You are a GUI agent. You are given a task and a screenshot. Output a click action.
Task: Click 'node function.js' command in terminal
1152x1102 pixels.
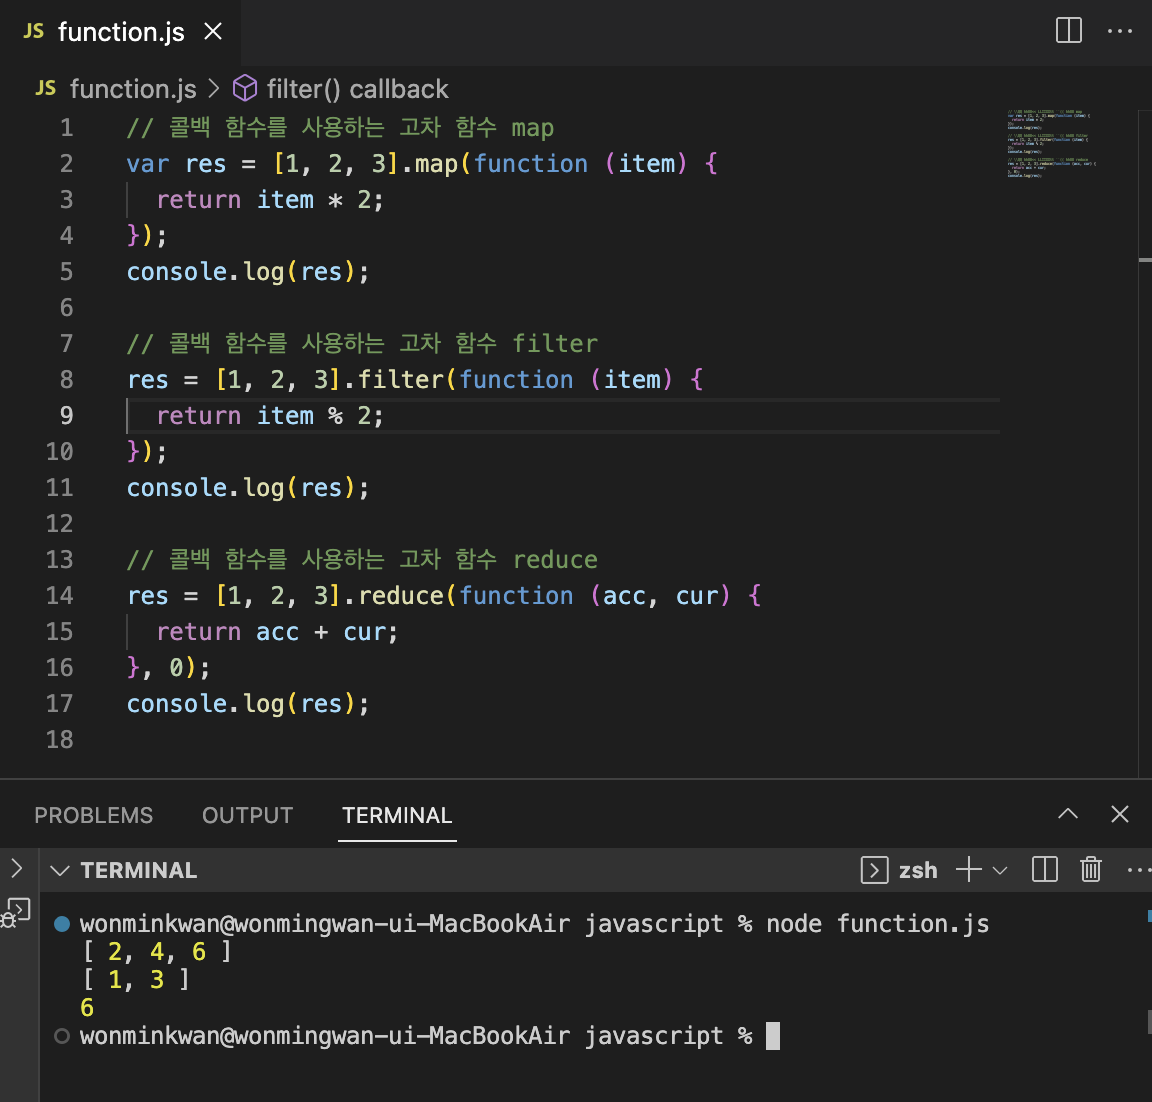[877, 923]
